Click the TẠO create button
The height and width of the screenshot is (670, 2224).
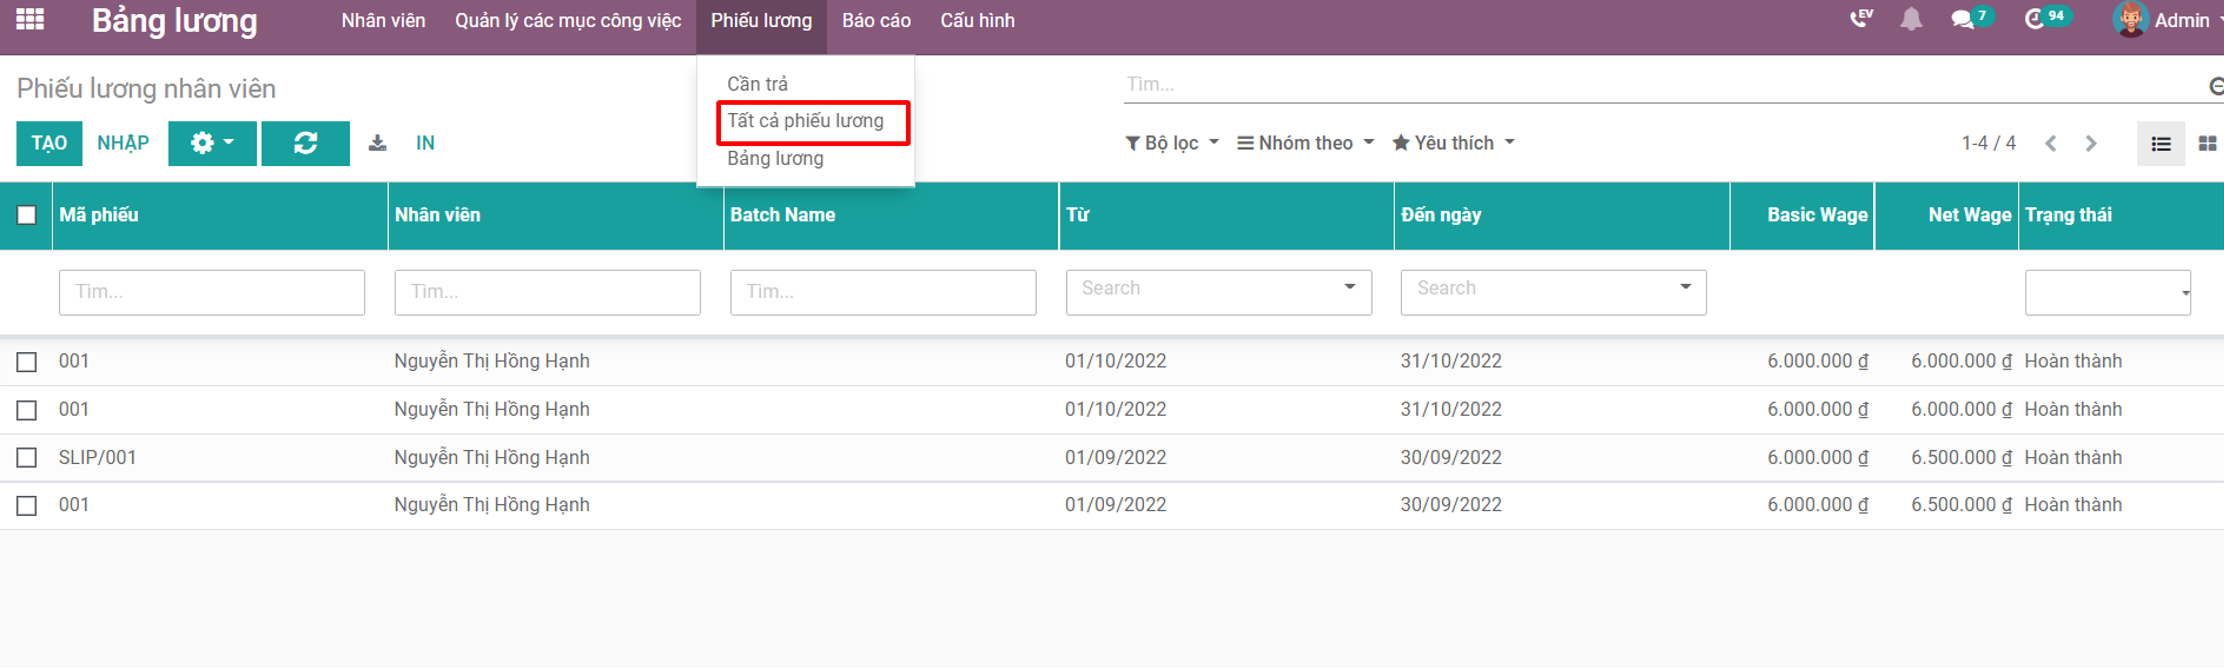(49, 143)
